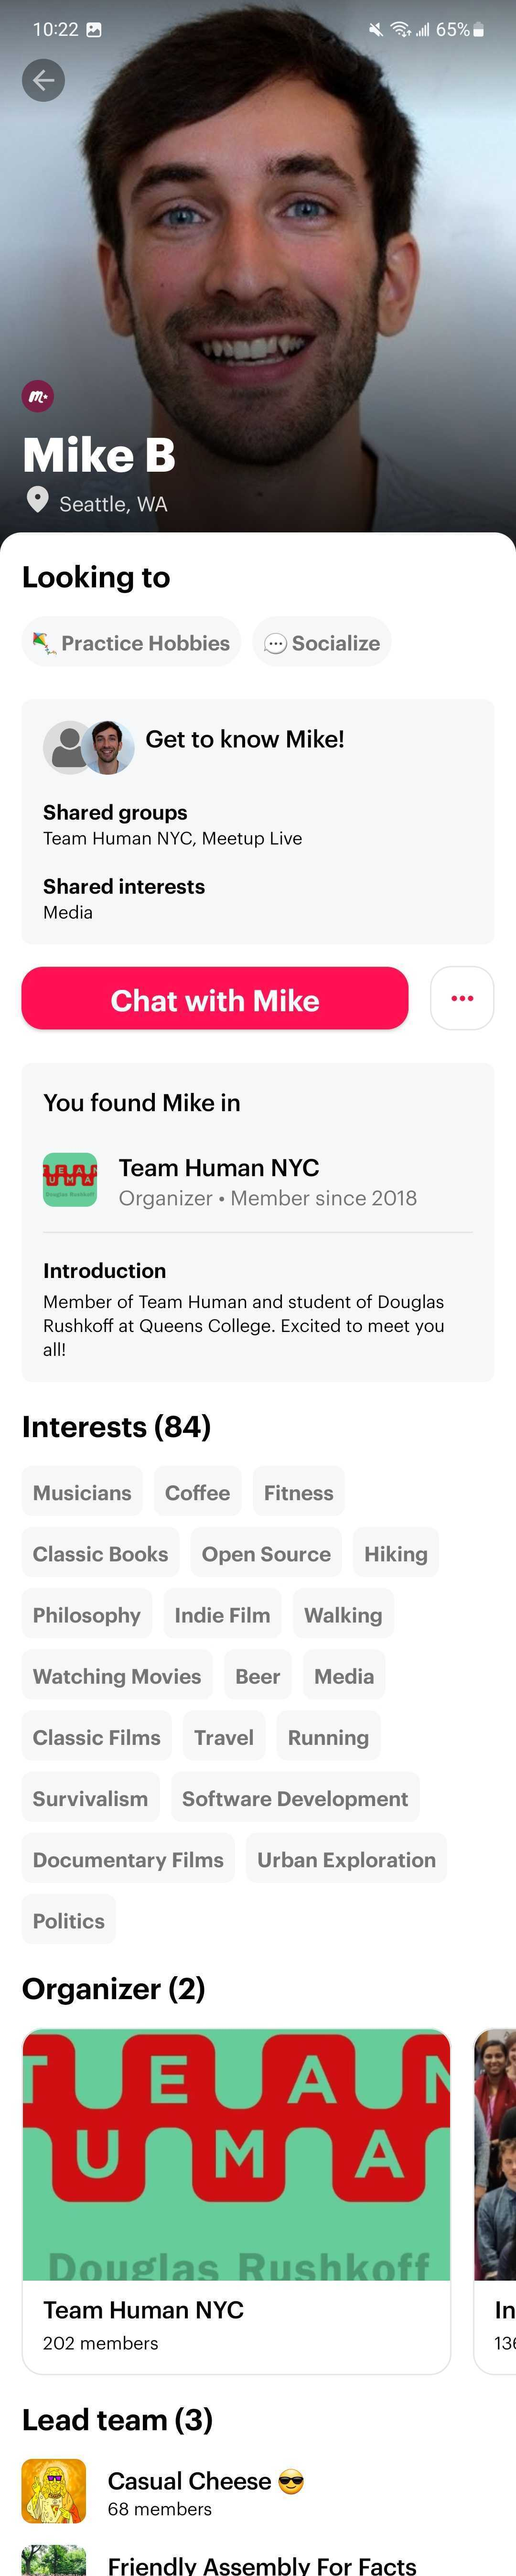This screenshot has width=516, height=2576.
Task: Click the back arrow at top left
Action: tap(42, 80)
